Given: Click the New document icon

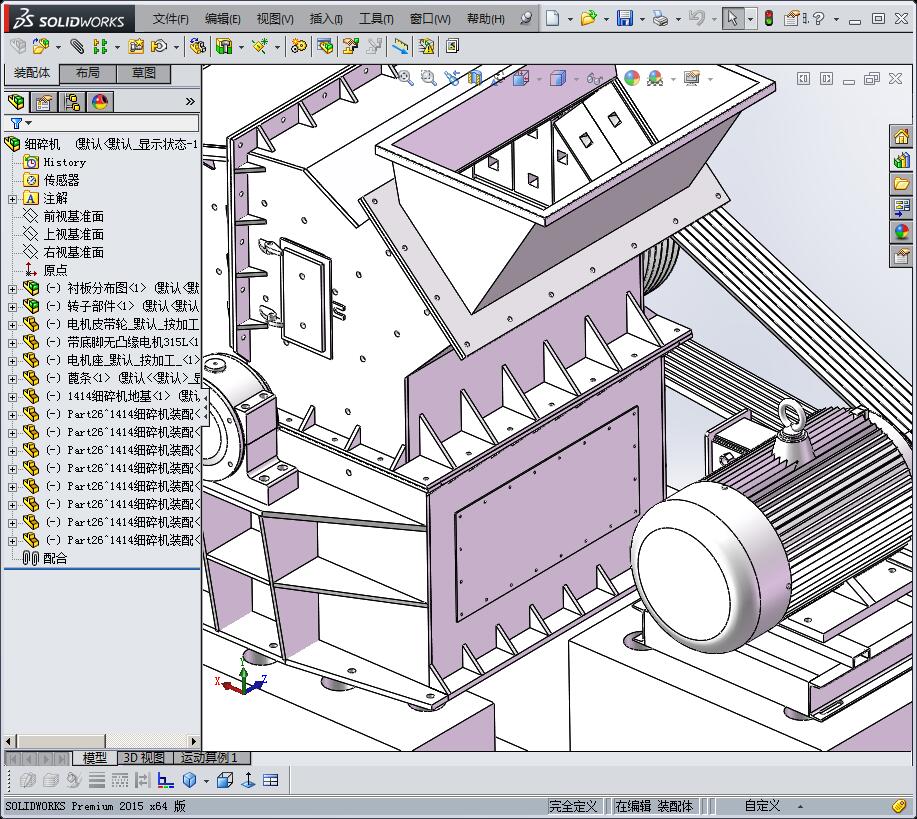Looking at the screenshot, I should 553,18.
